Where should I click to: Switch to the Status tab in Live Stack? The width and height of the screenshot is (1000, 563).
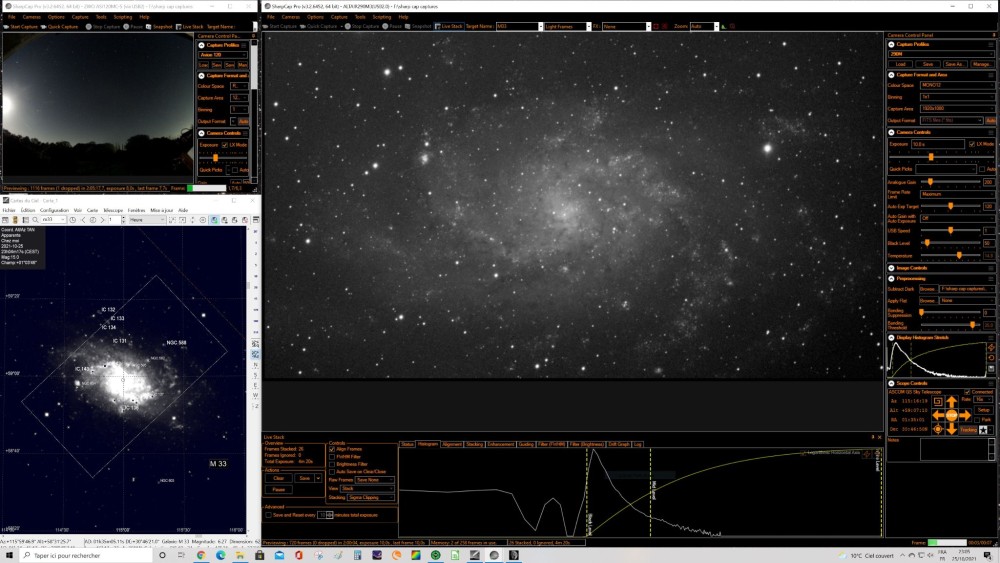[407, 444]
